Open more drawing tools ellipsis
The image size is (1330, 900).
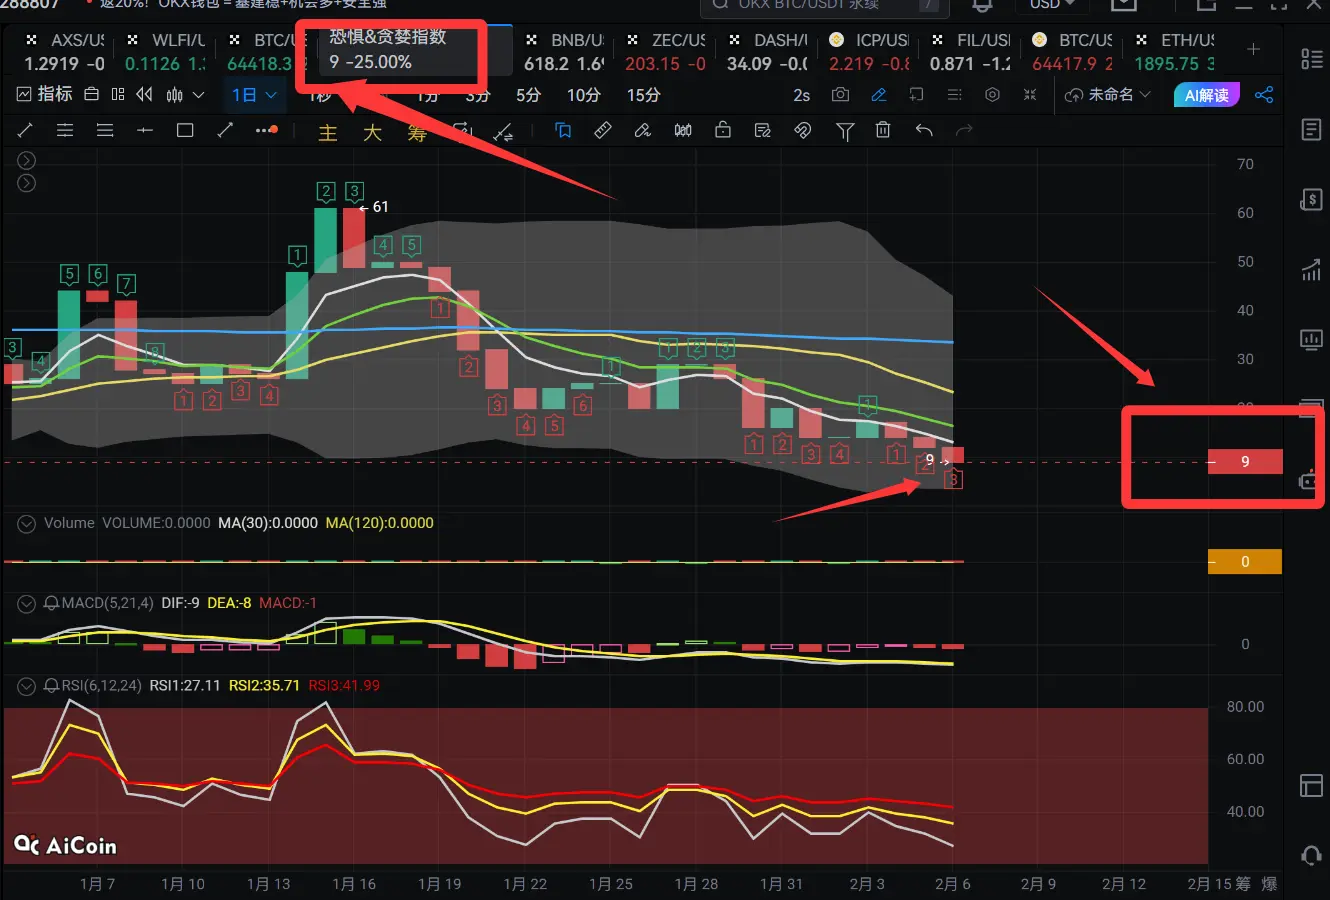pyautogui.click(x=266, y=130)
